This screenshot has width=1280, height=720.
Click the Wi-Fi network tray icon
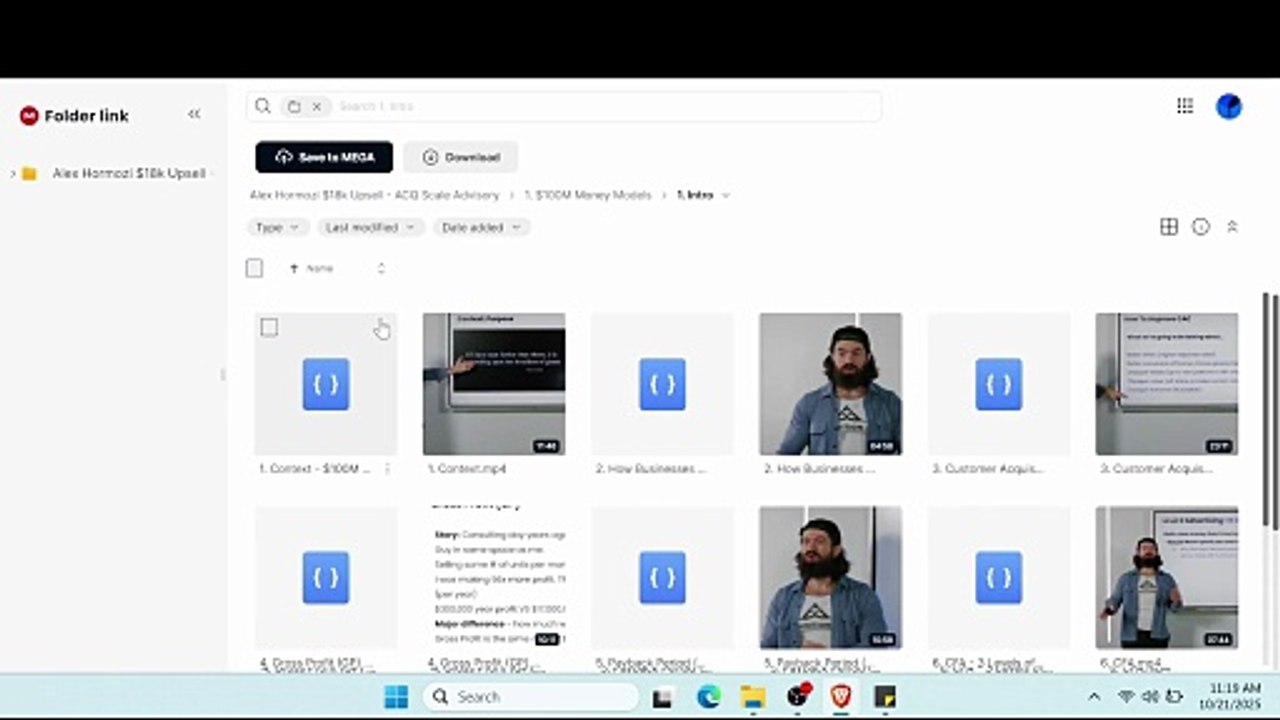pos(1126,697)
